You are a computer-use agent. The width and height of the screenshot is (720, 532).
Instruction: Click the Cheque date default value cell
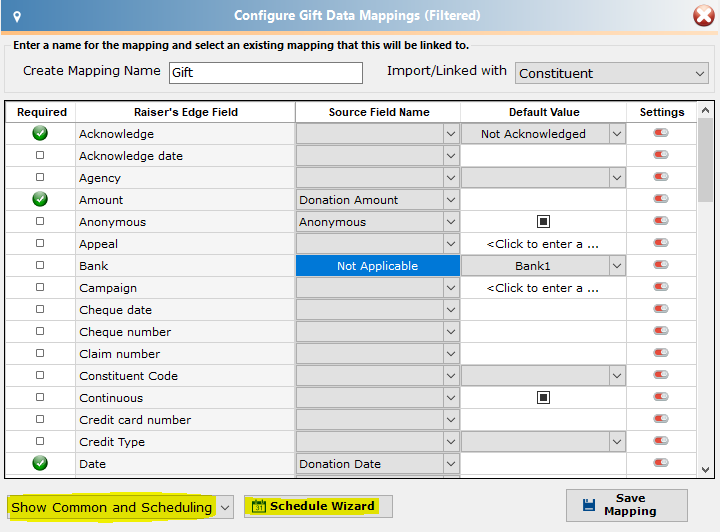coord(543,310)
